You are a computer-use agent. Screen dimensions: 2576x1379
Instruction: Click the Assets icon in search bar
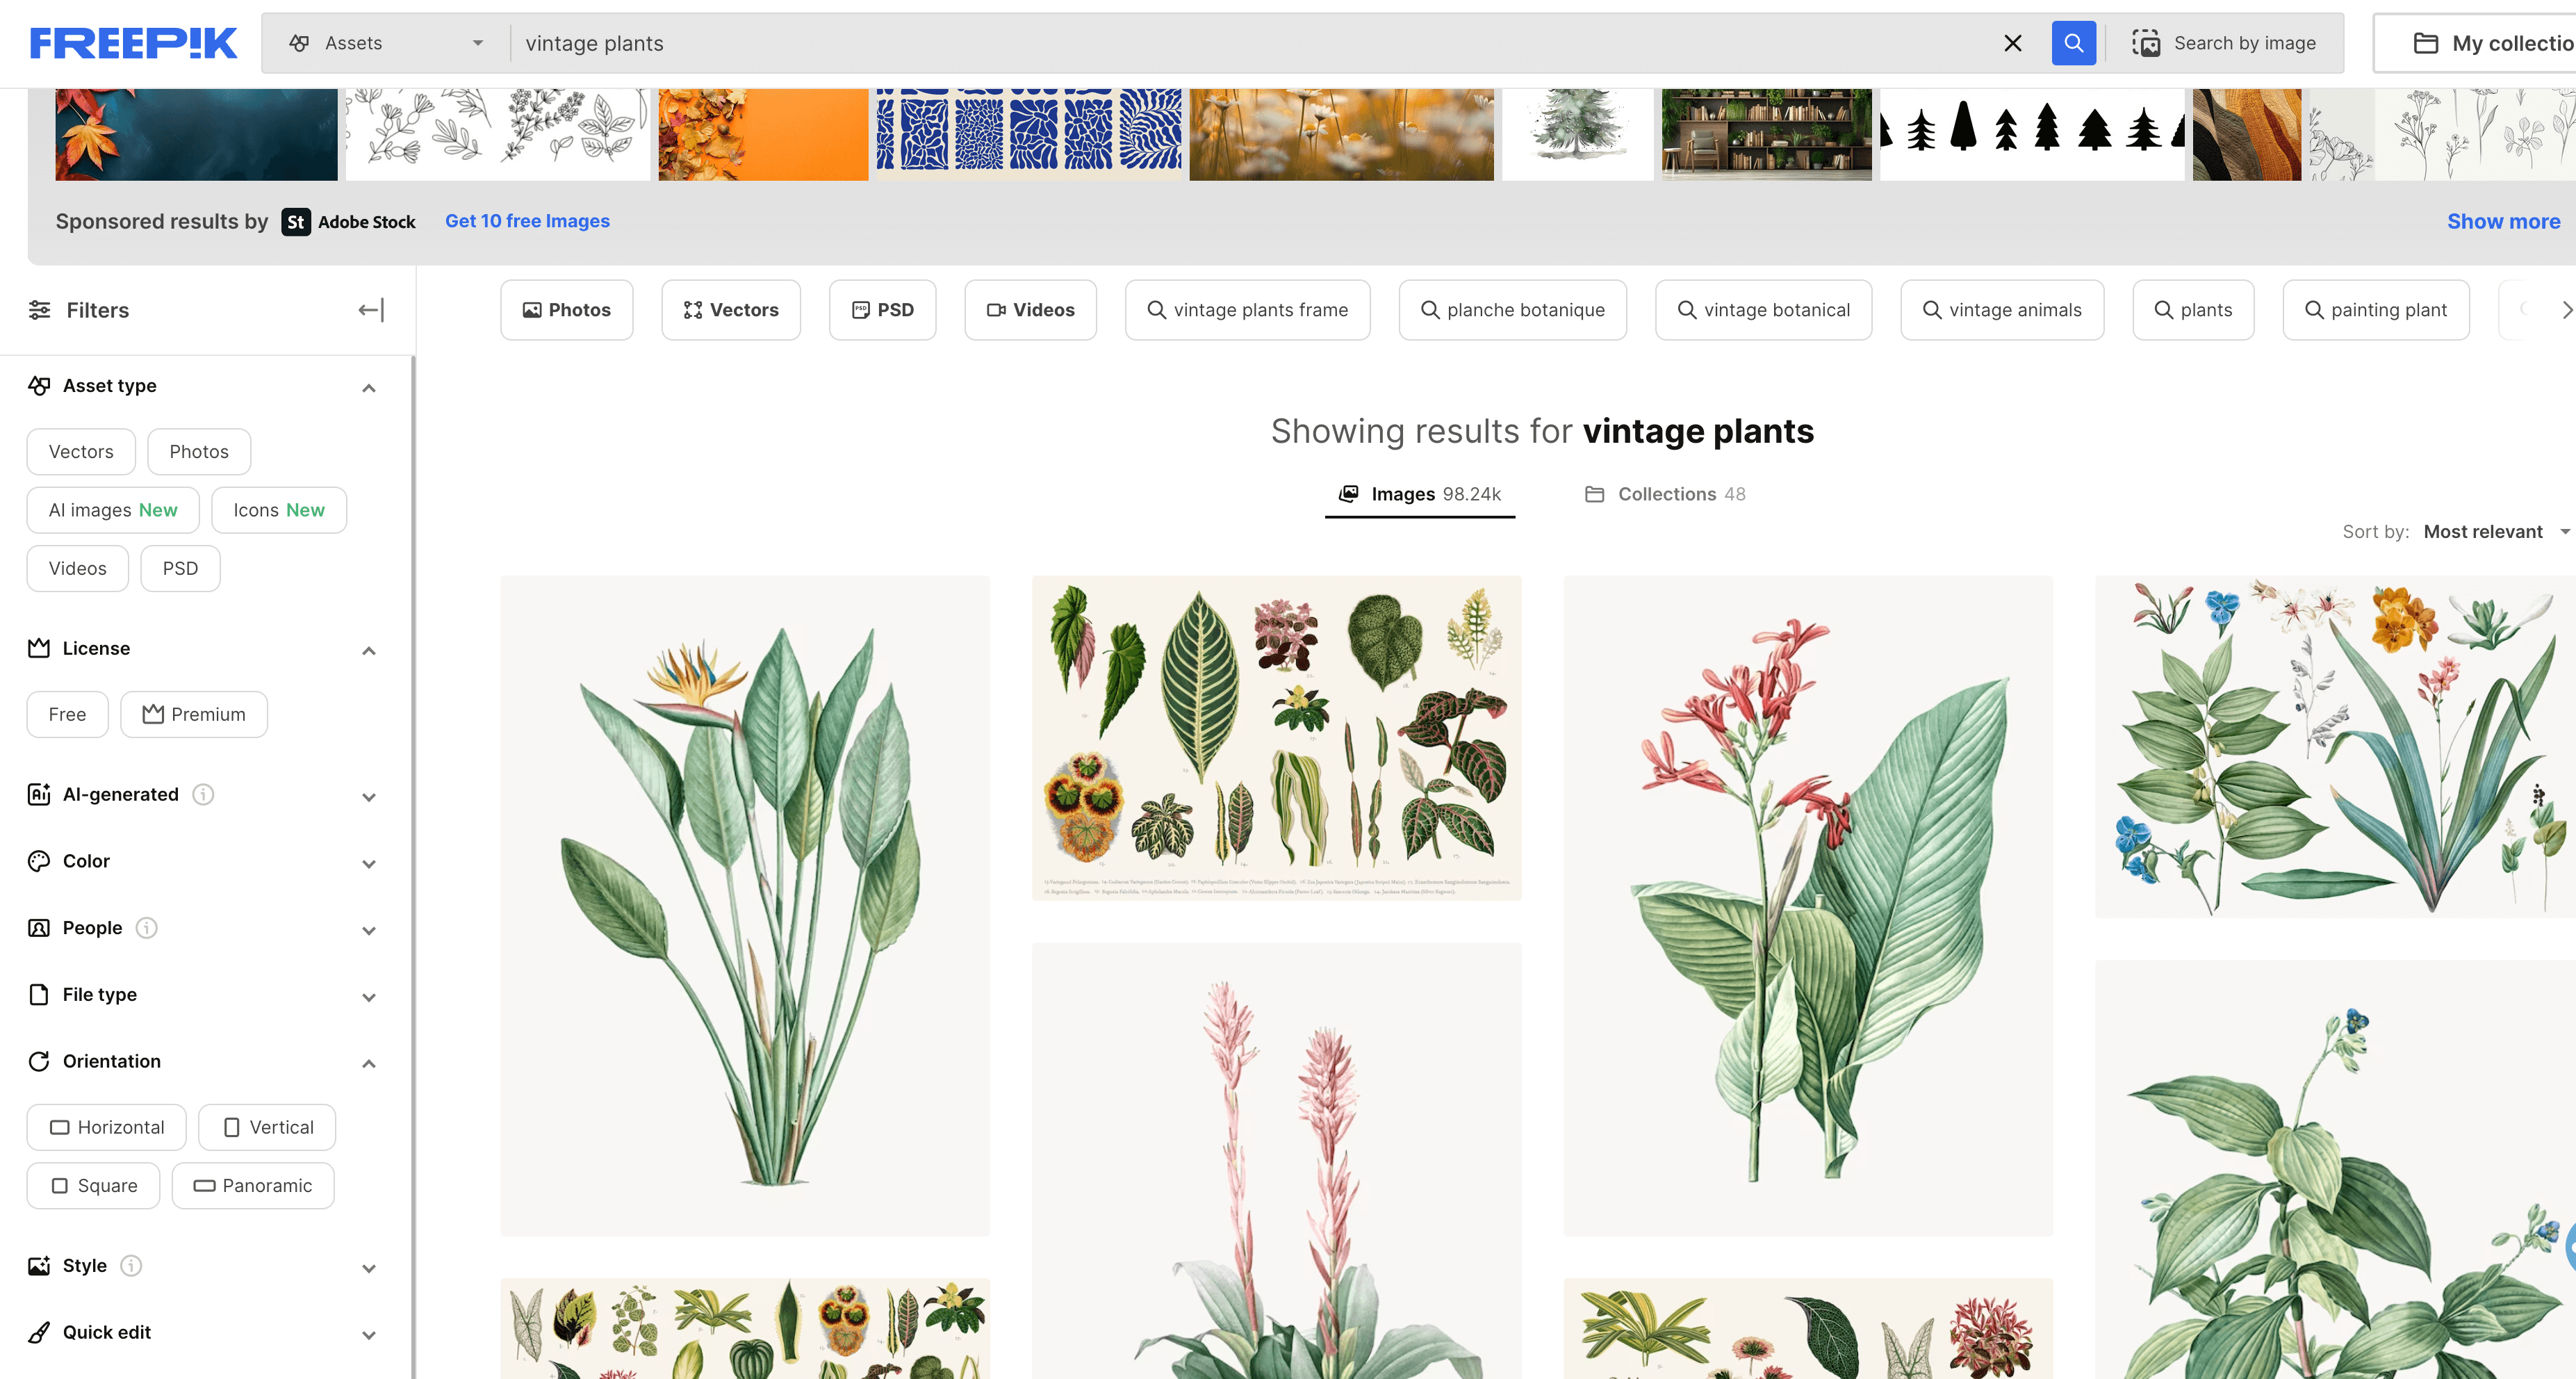pyautogui.click(x=299, y=43)
